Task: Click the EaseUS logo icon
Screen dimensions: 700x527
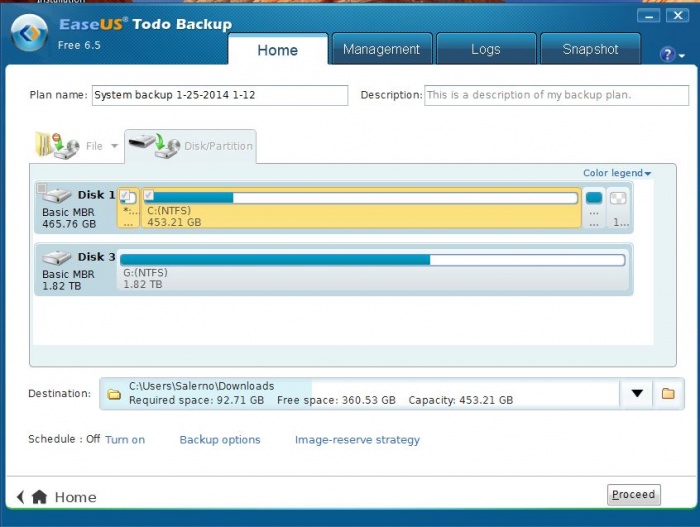Action: 29,33
